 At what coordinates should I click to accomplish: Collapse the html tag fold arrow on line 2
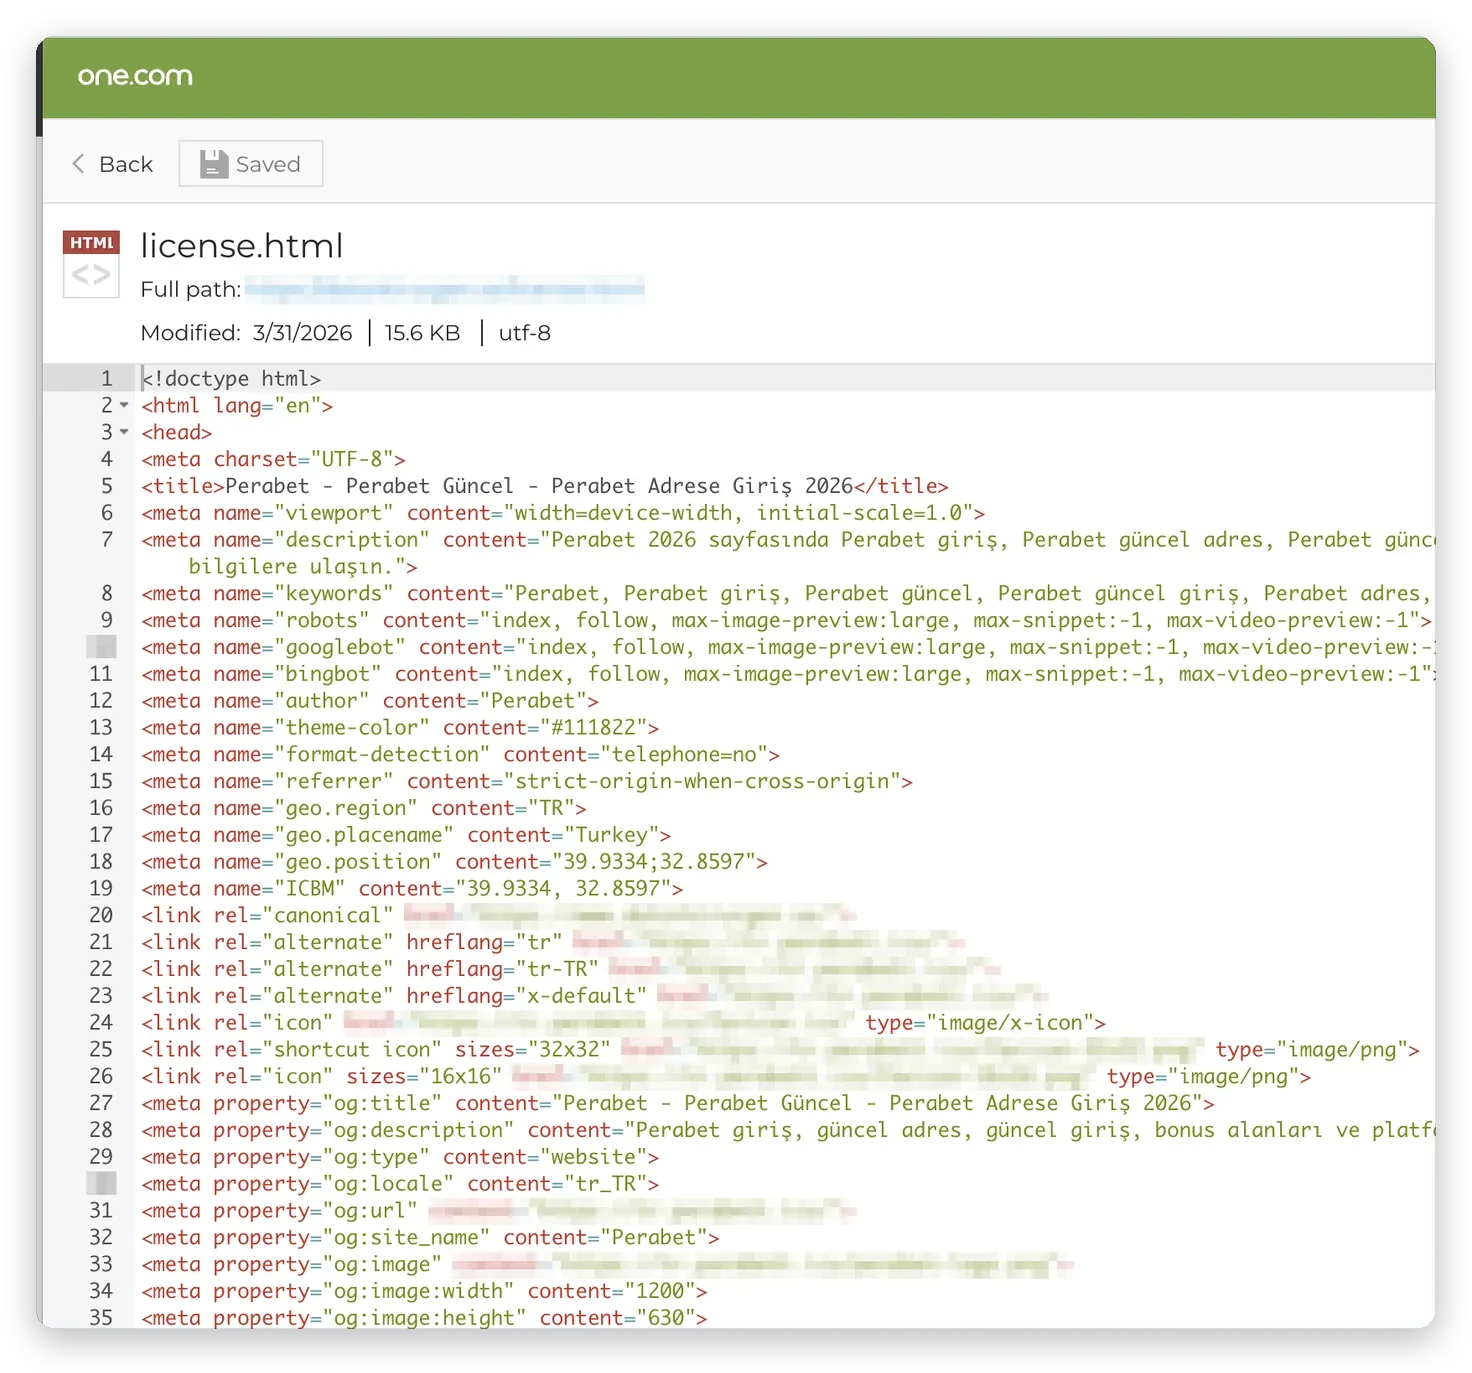[x=125, y=406]
